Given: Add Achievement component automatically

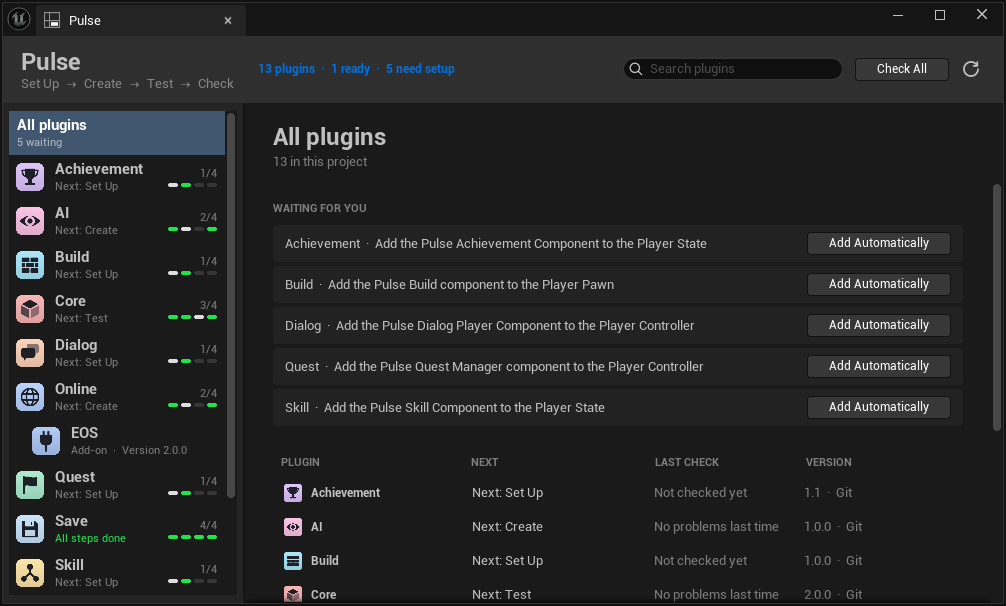Looking at the screenshot, I should tap(878, 243).
